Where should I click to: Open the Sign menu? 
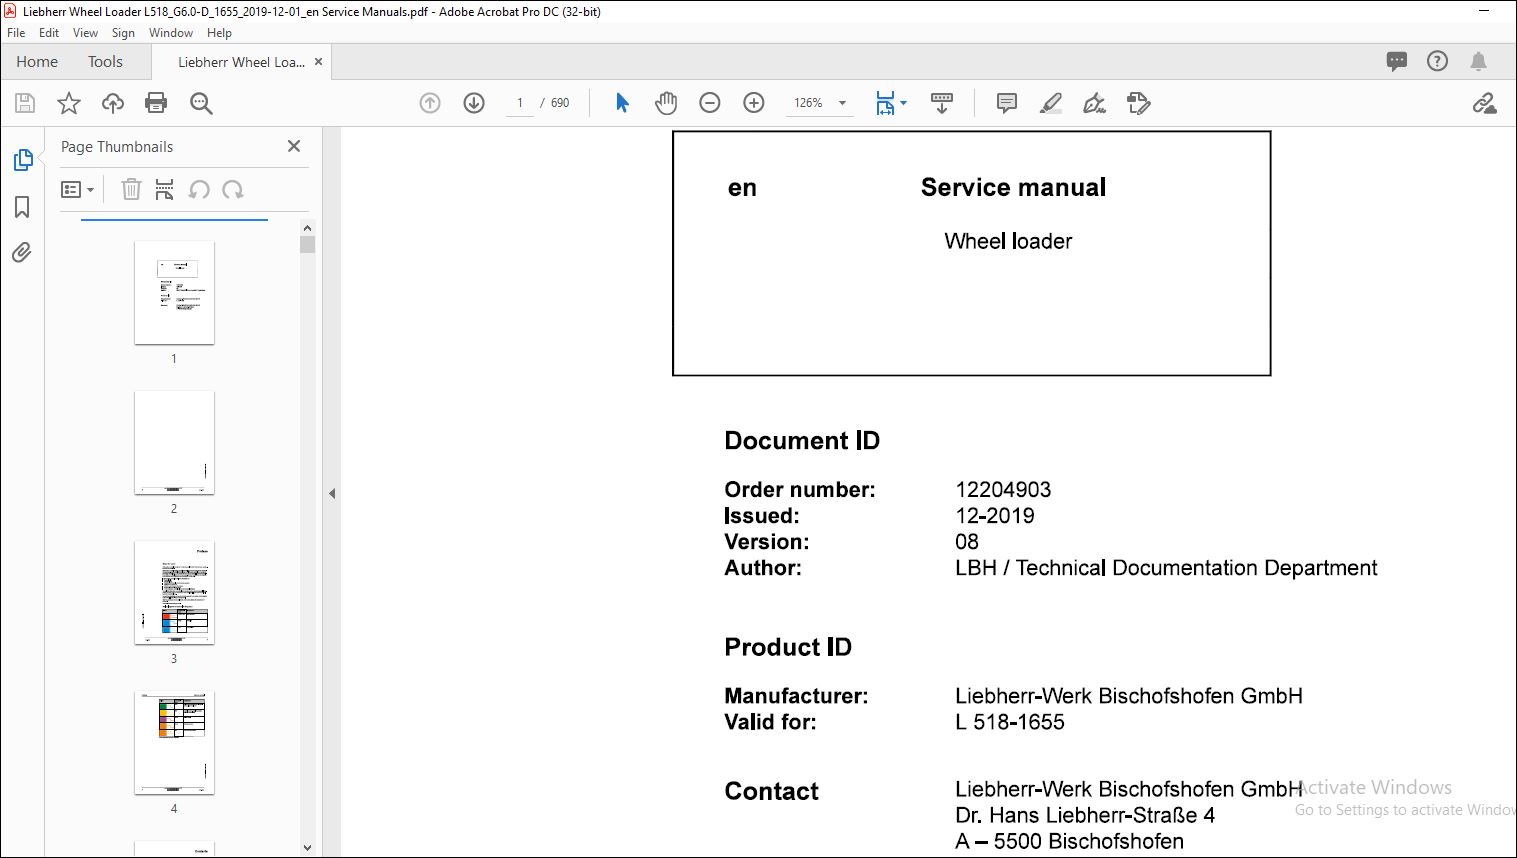tap(123, 33)
